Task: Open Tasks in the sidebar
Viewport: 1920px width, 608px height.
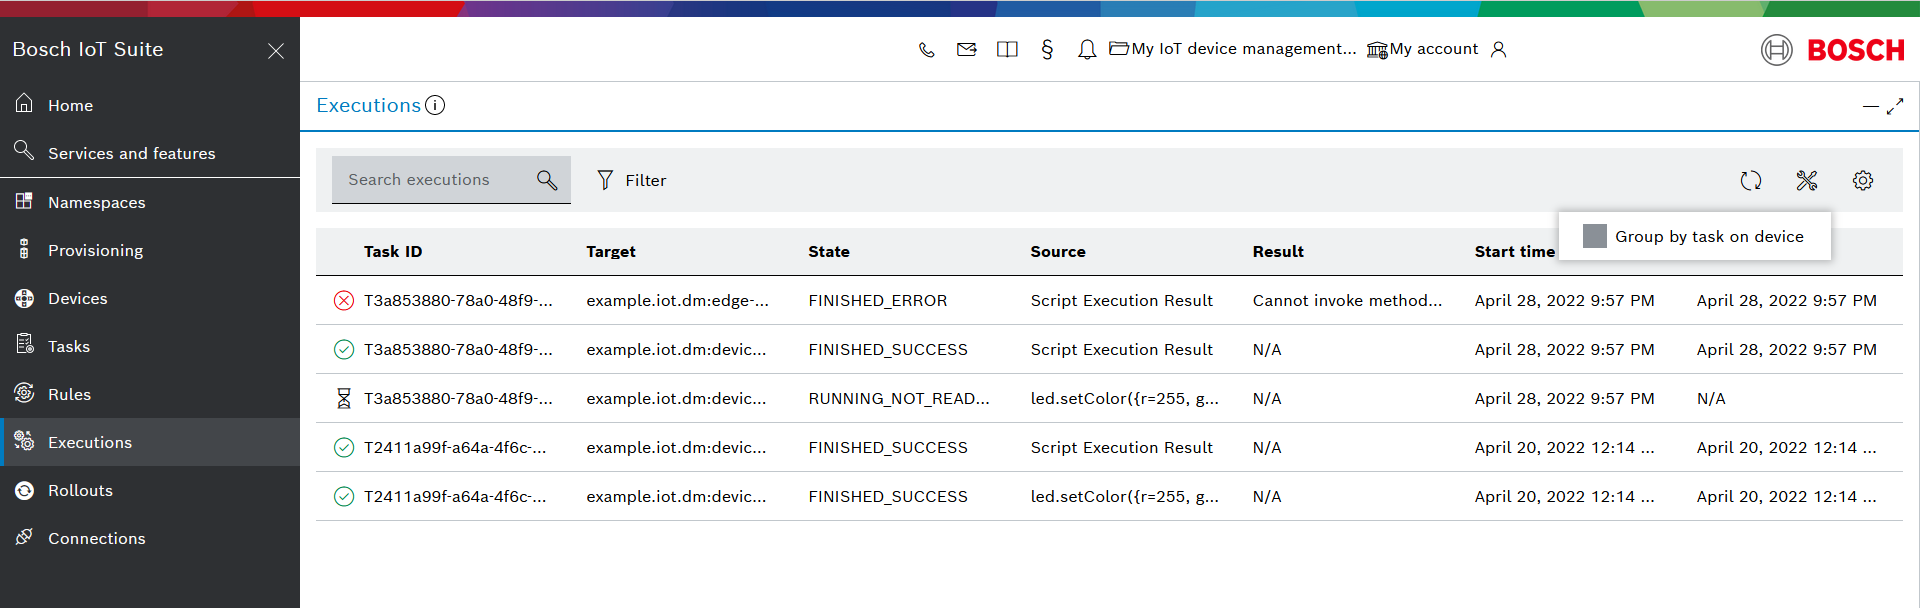Action: pos(150,346)
